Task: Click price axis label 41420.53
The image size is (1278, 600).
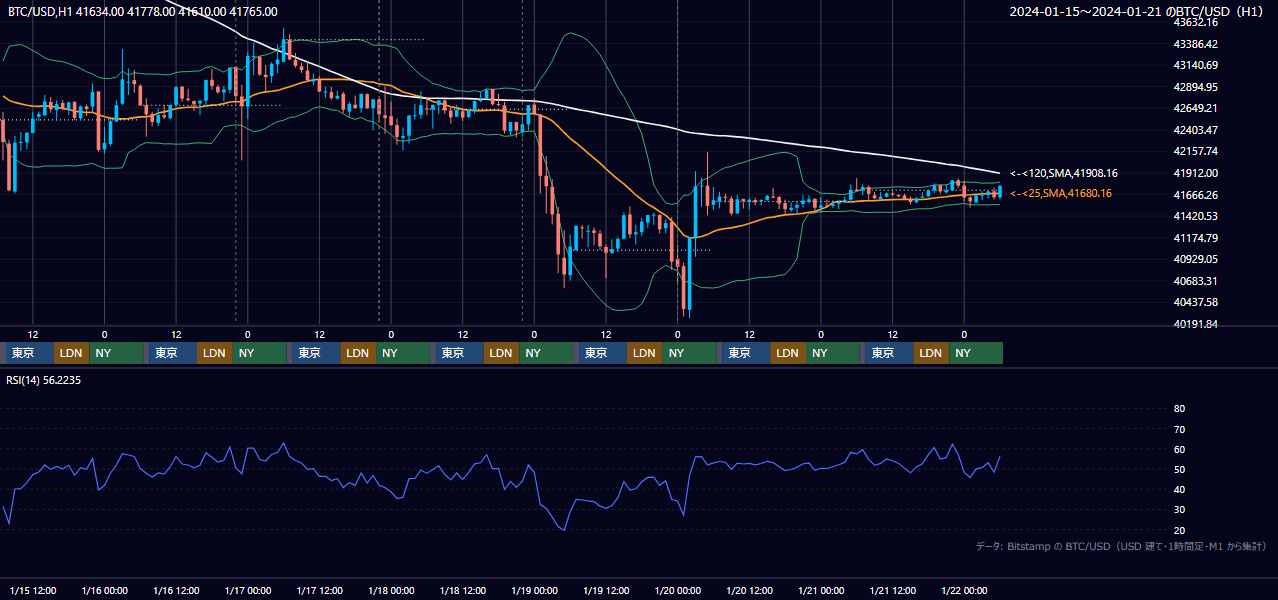Action: click(x=1195, y=216)
